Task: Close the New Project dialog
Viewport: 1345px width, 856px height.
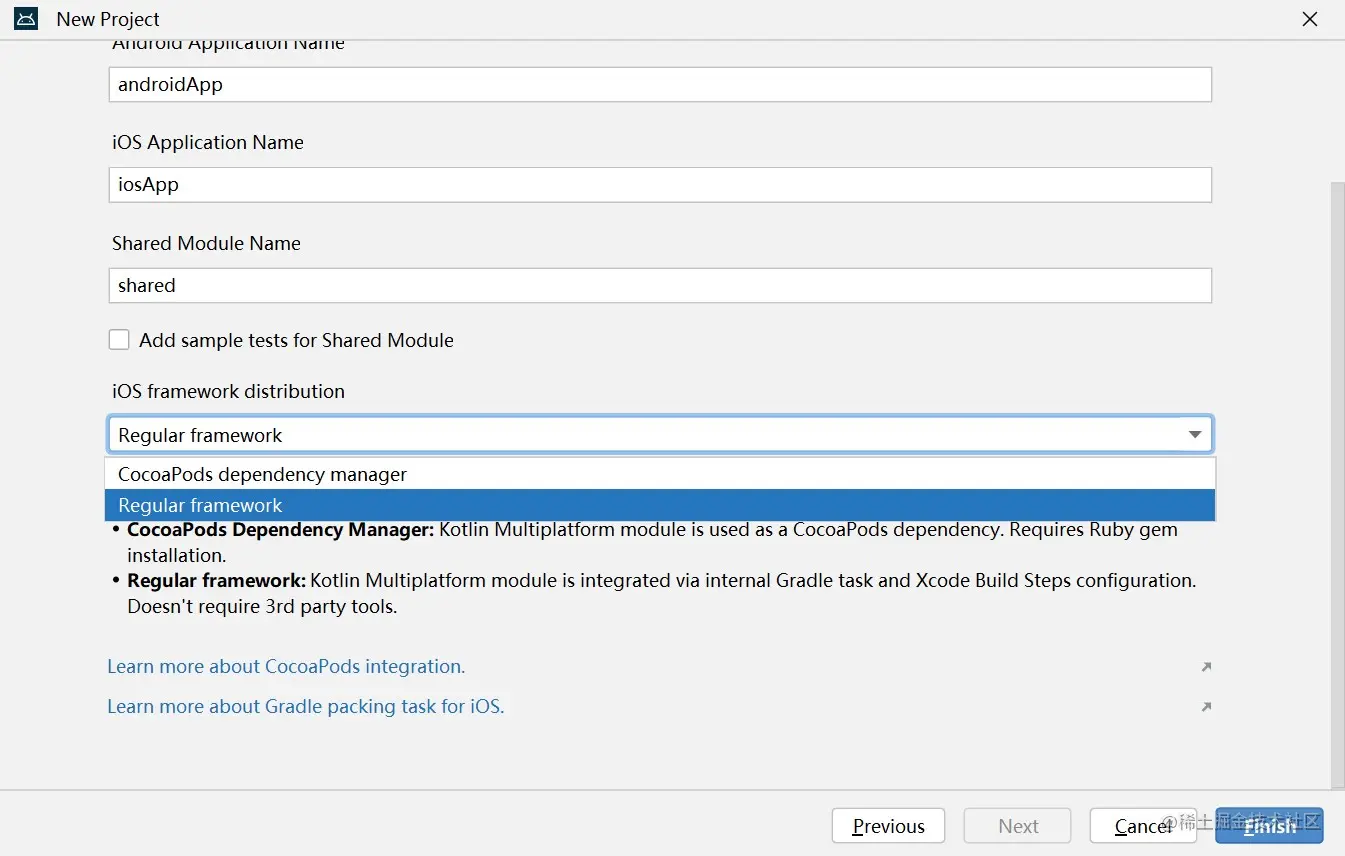Action: [x=1310, y=19]
